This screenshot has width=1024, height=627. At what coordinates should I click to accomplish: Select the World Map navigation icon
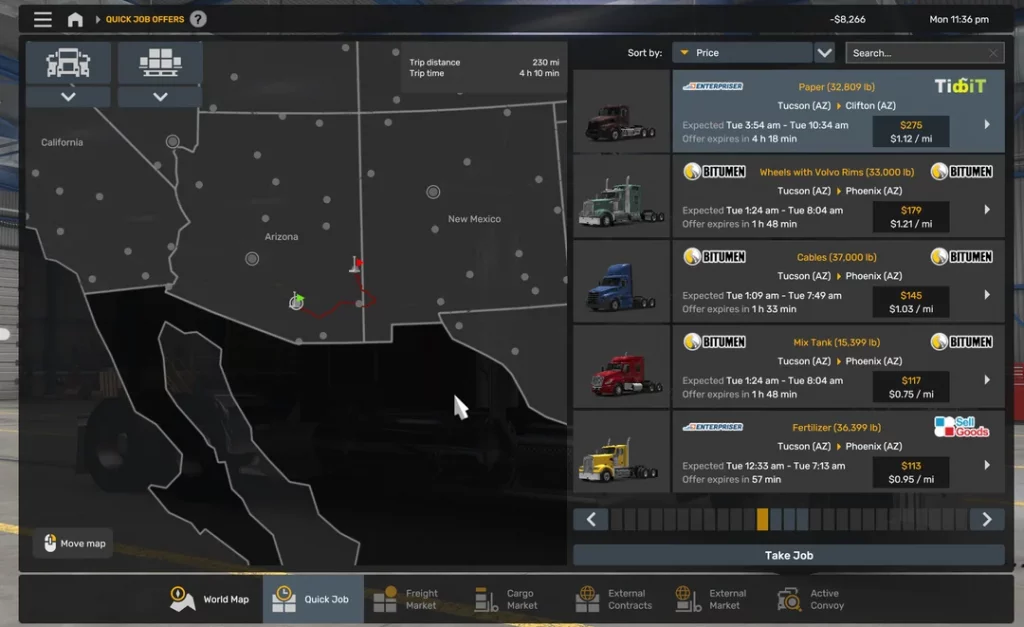(x=180, y=599)
